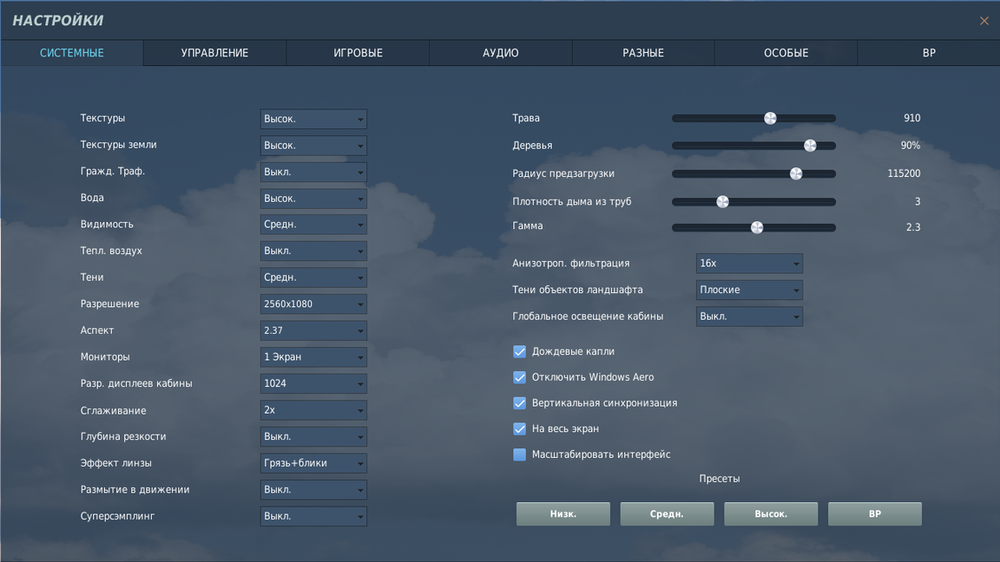
Task: Click the Гамма value 2.3
Action: pyautogui.click(x=913, y=227)
